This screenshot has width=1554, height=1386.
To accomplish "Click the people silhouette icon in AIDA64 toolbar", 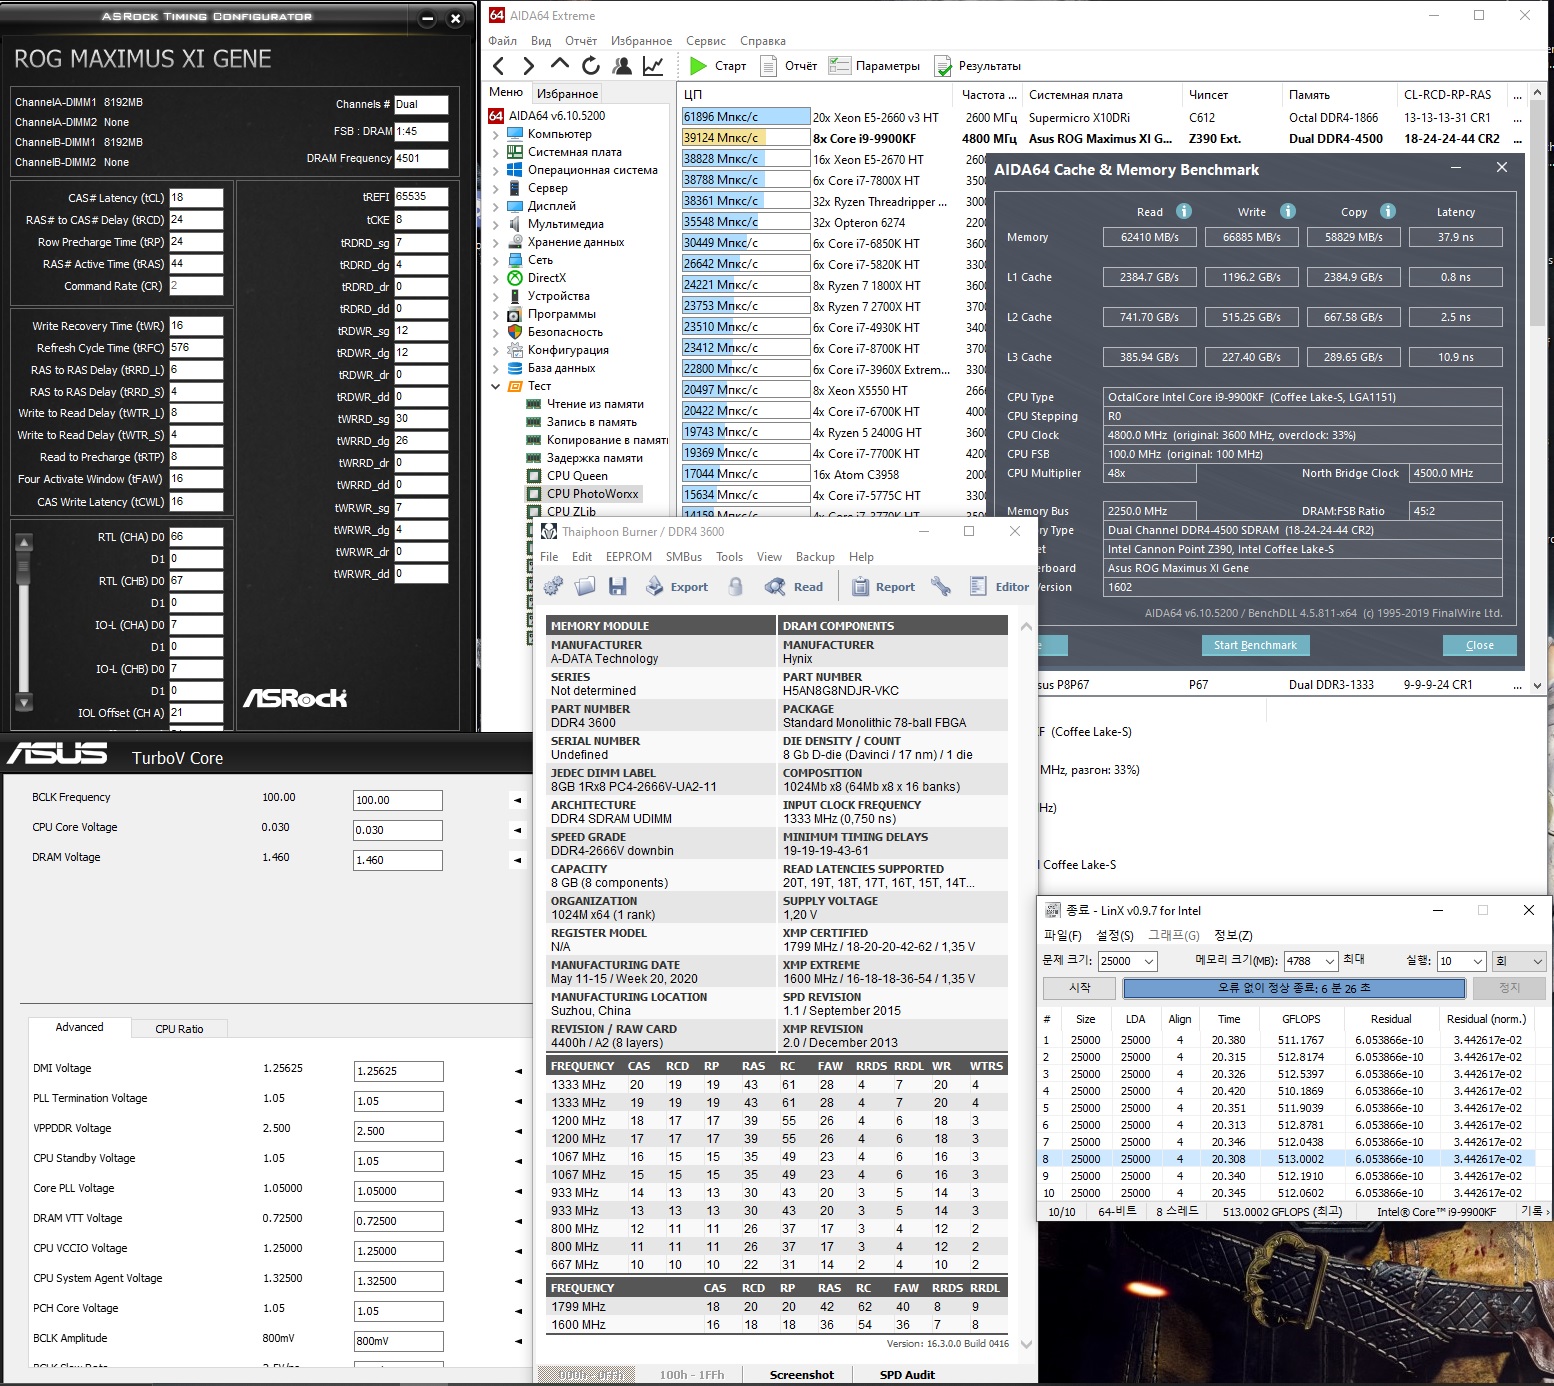I will tap(622, 66).
